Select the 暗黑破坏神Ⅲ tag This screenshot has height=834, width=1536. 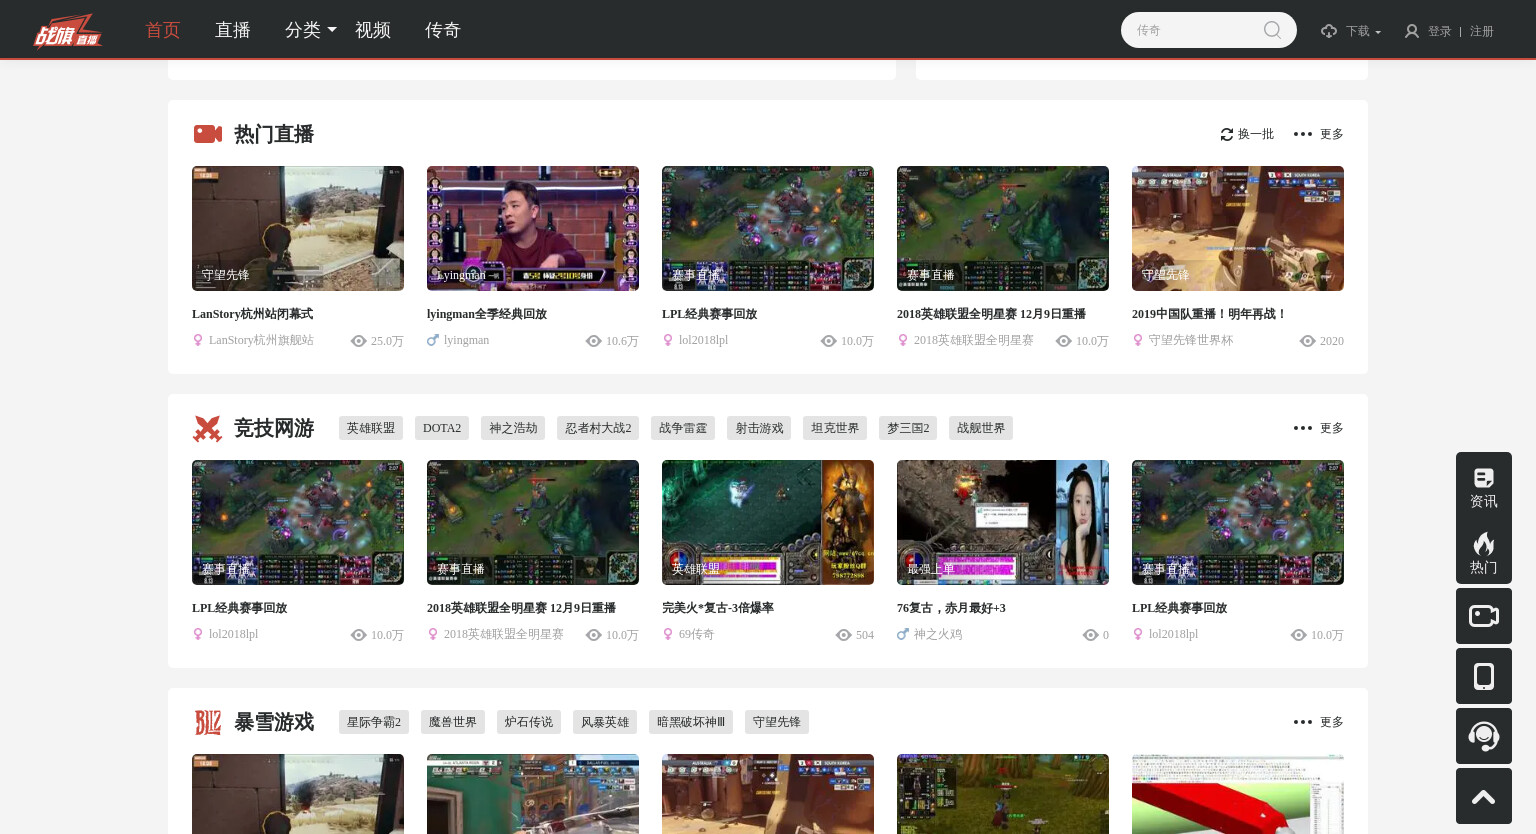[691, 722]
